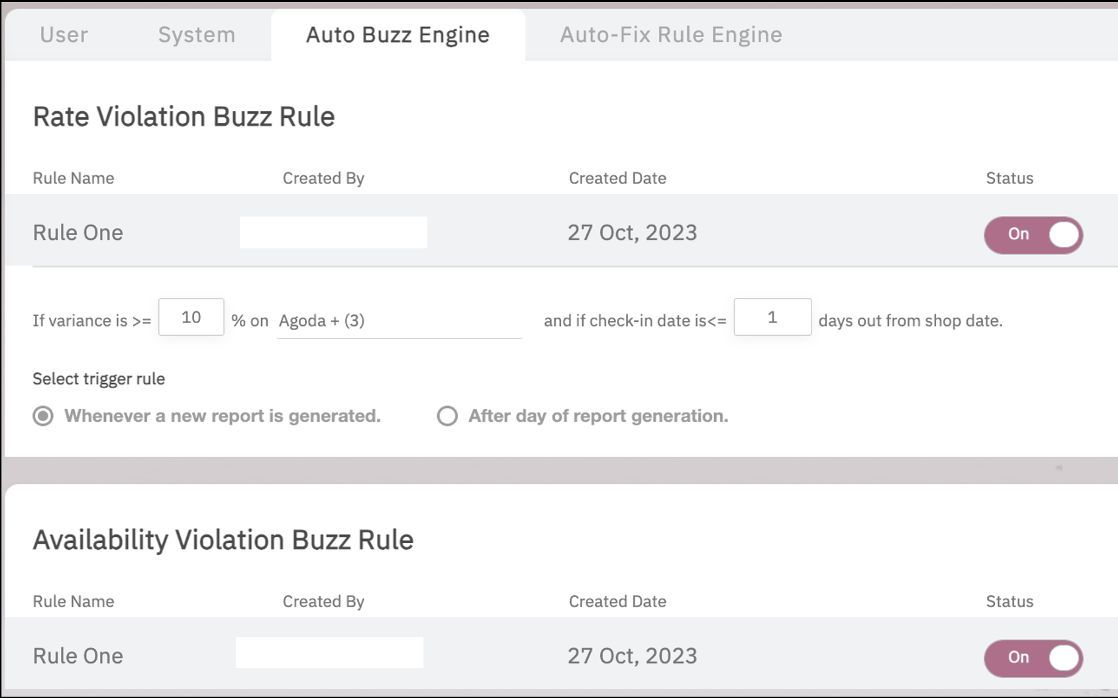The image size is (1118, 698).
Task: Open the 'Agoda + (3)' channel dropdown
Action: (x=399, y=321)
